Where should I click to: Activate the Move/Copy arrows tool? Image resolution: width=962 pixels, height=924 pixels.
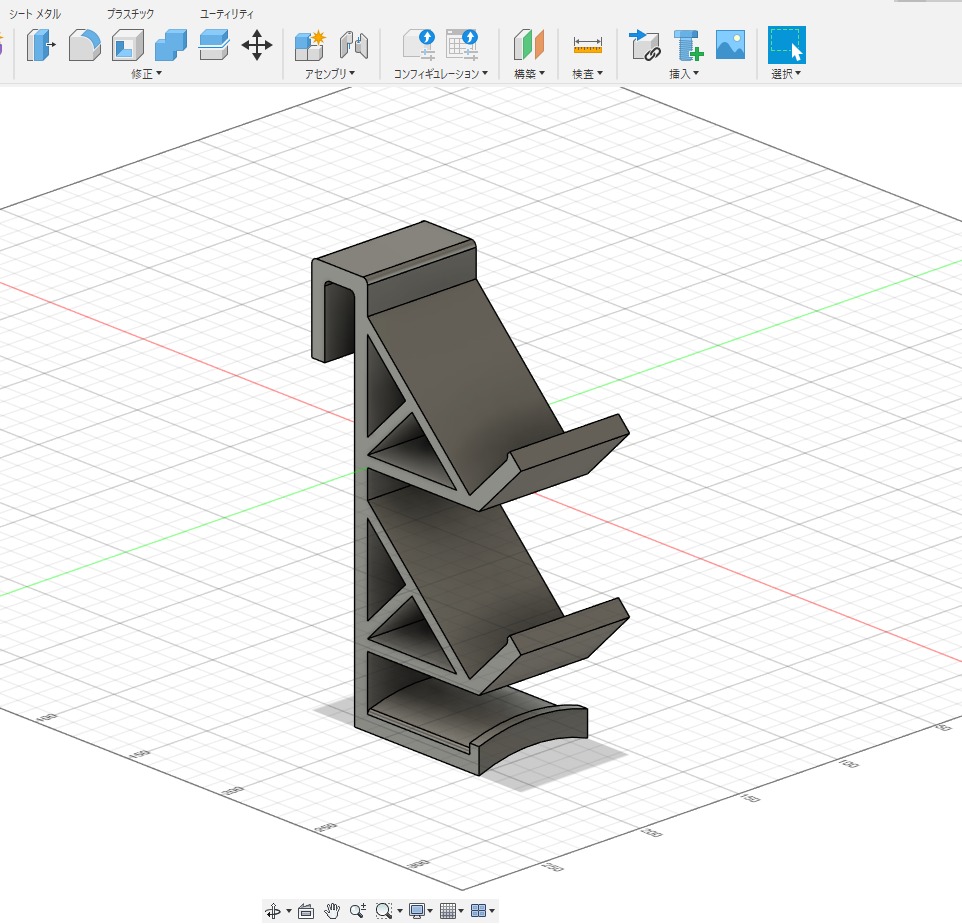[x=257, y=45]
